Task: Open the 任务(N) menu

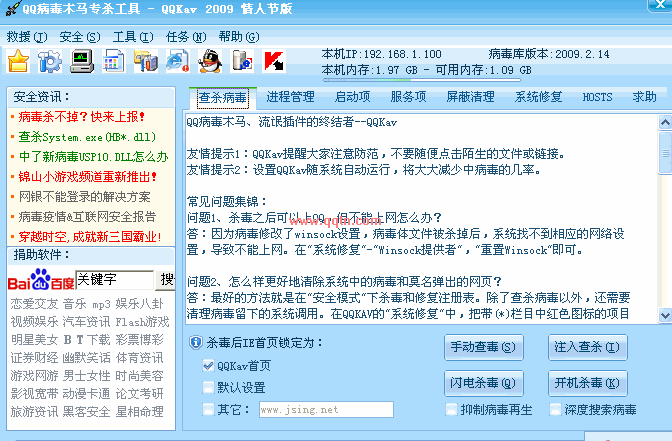Action: pyautogui.click(x=186, y=37)
